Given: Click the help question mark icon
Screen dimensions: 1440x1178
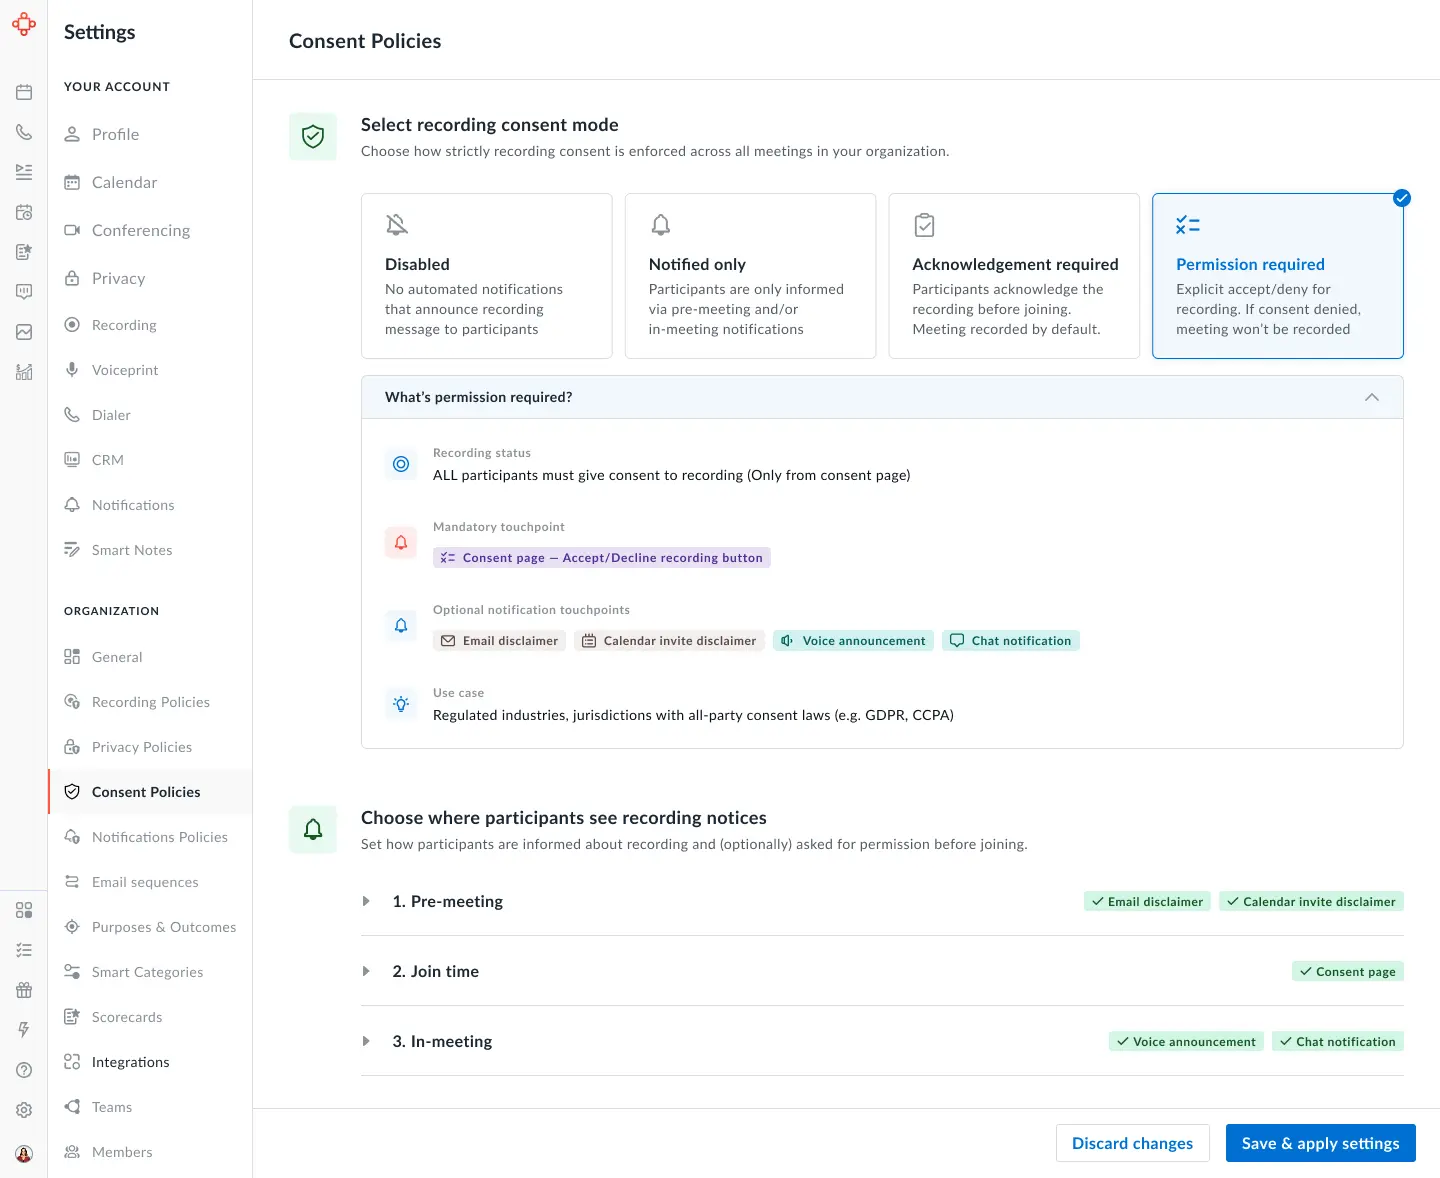Looking at the screenshot, I should pos(24,1069).
